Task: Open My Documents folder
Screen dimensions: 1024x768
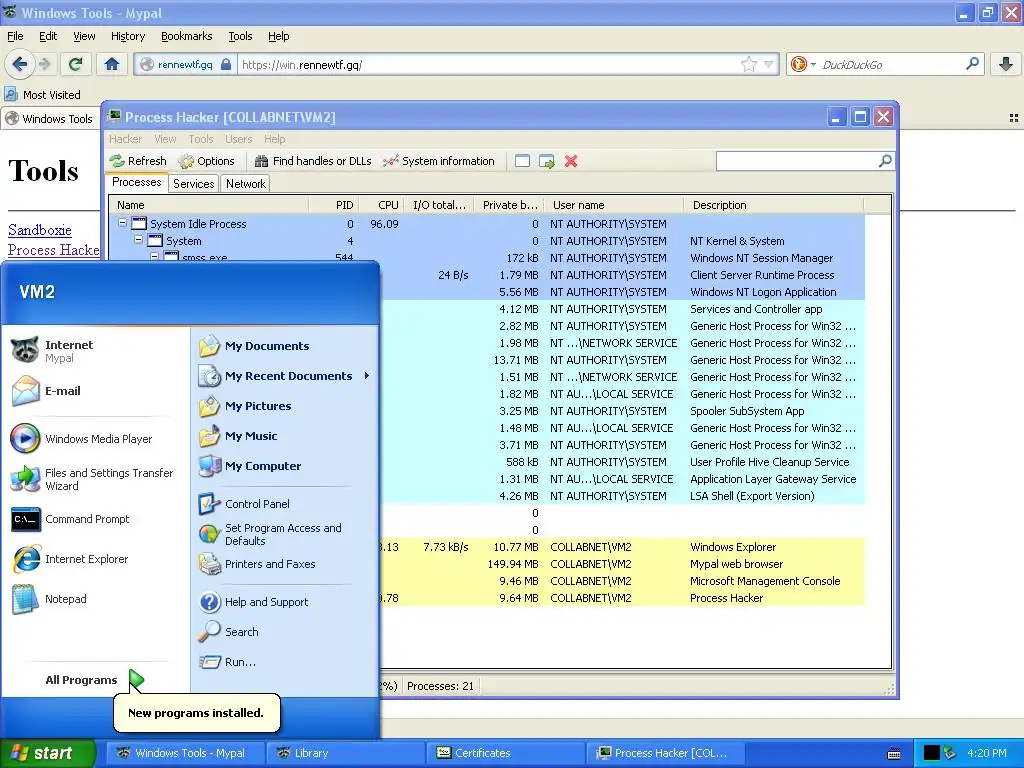Action: 254,346
